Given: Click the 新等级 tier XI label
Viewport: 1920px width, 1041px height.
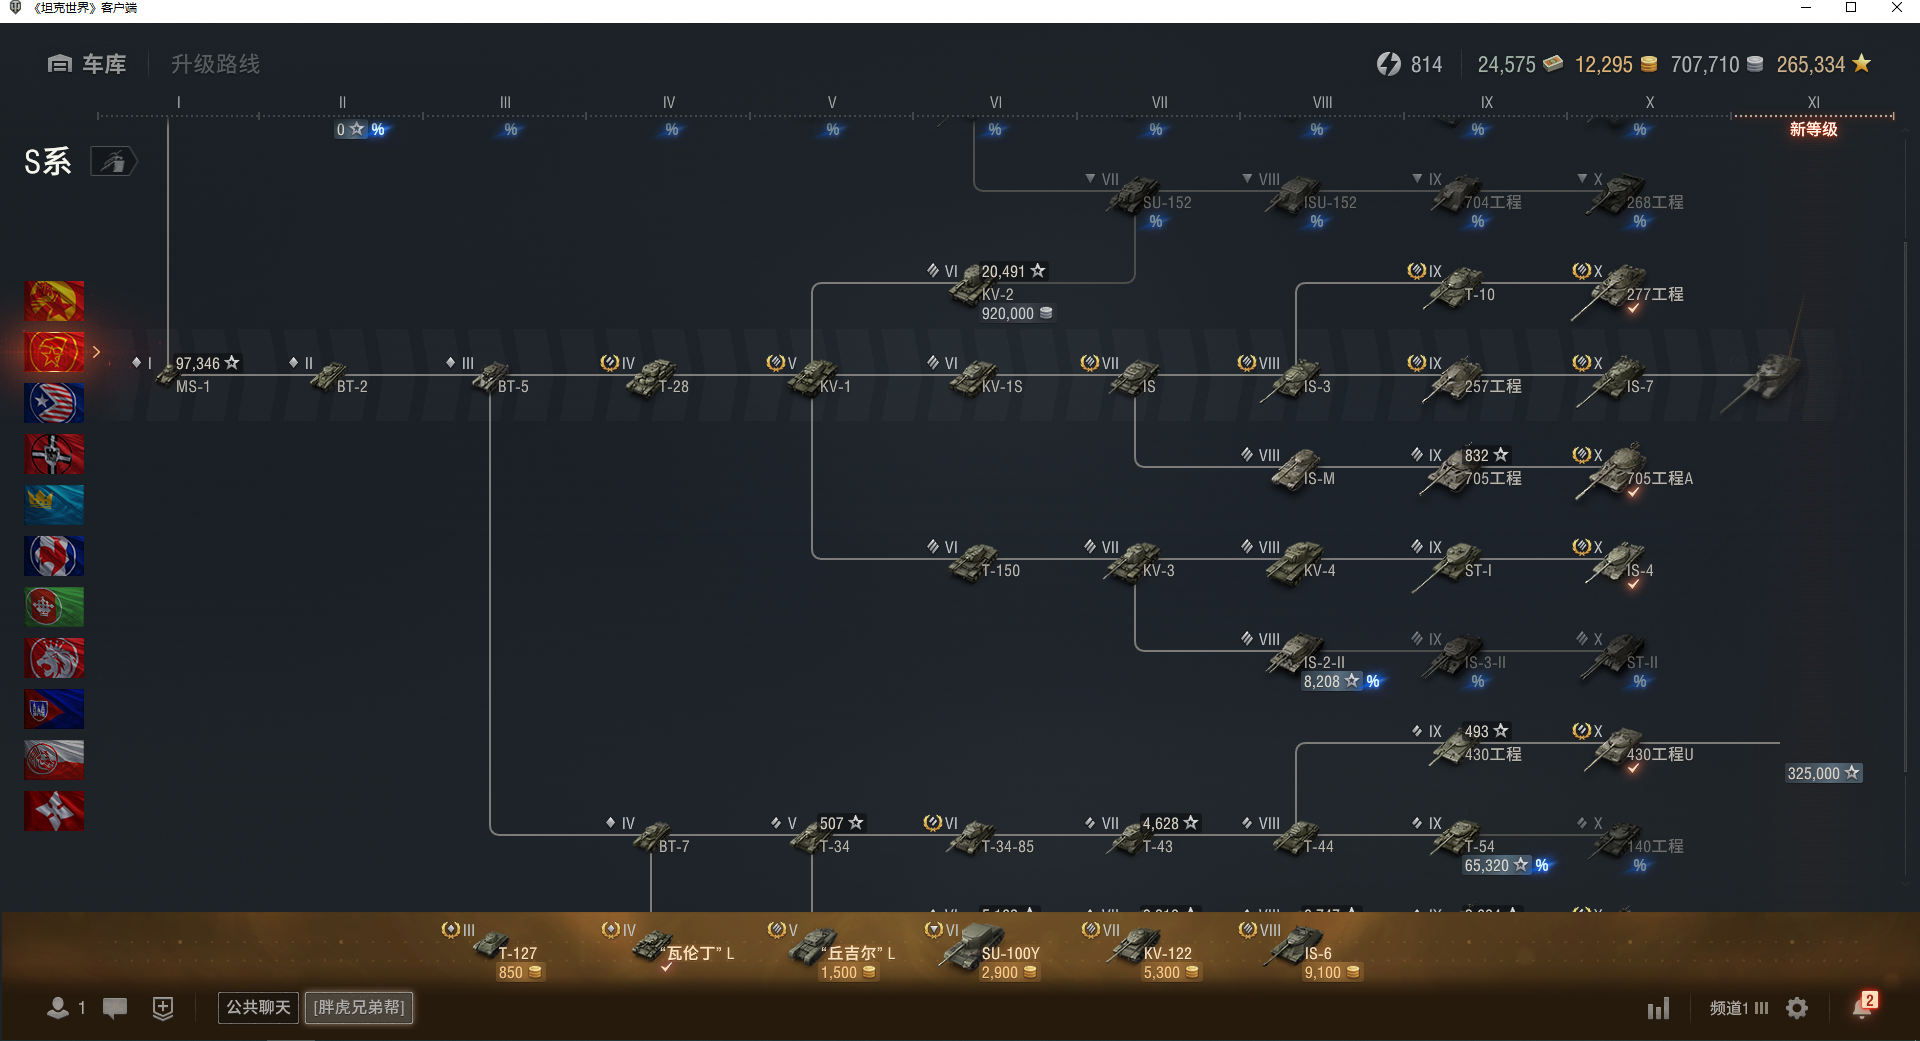Looking at the screenshot, I should 1813,129.
